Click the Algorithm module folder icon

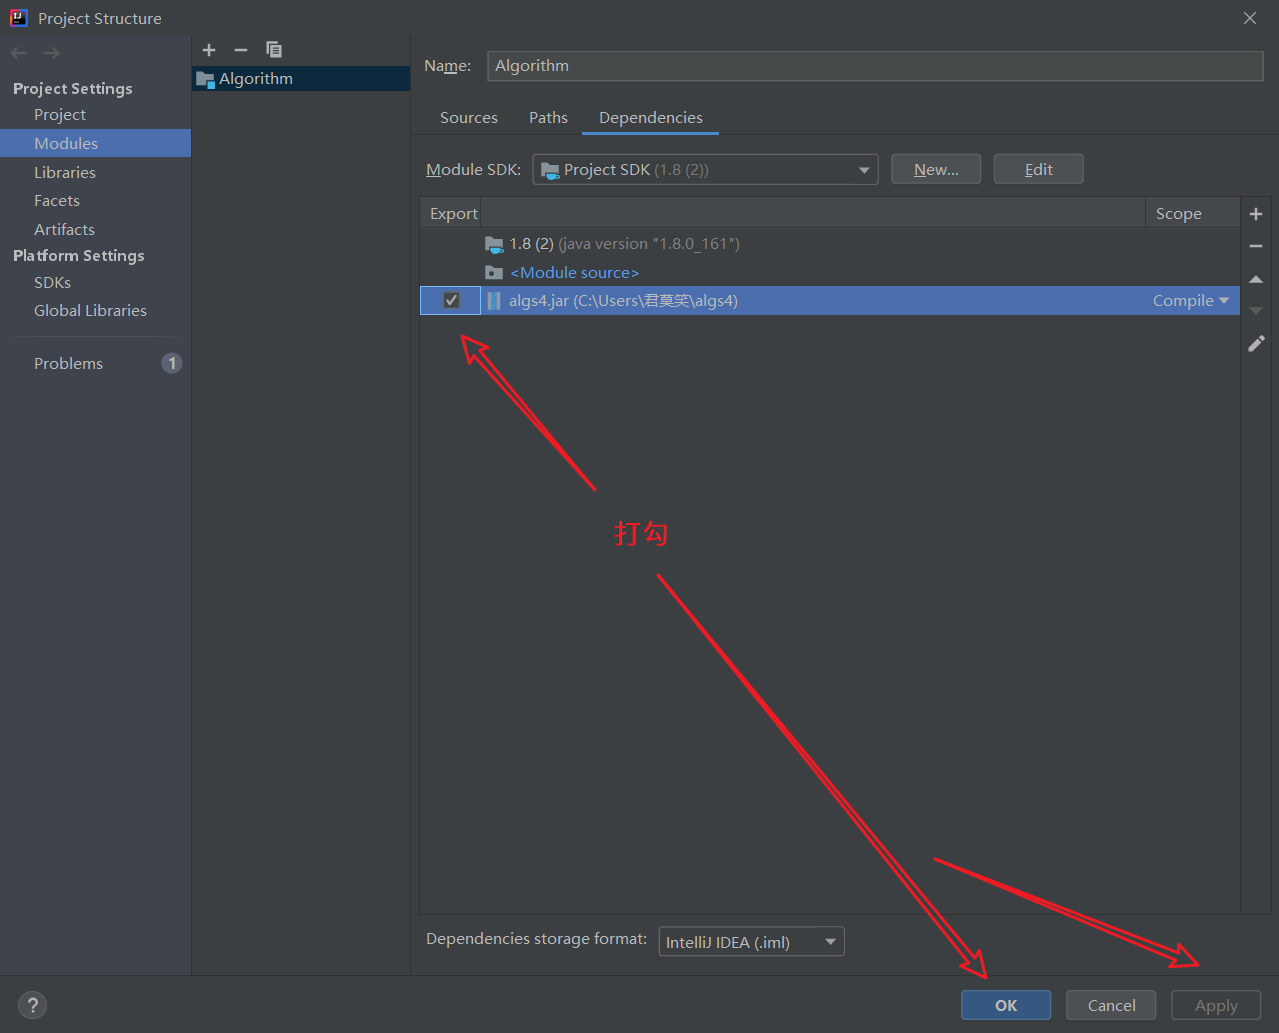point(206,79)
